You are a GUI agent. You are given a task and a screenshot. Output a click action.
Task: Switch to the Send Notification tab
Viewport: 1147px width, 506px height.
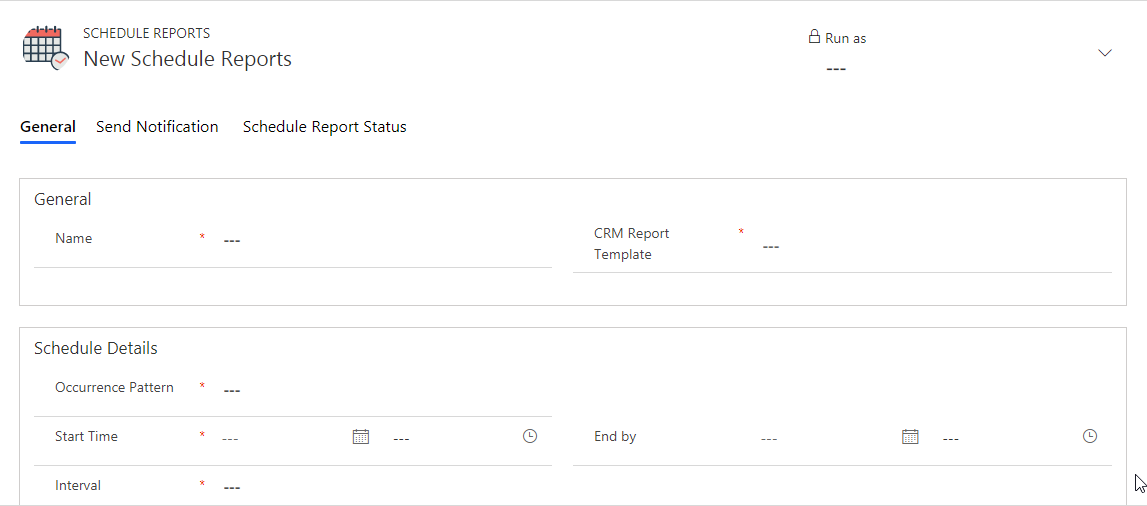pos(157,126)
